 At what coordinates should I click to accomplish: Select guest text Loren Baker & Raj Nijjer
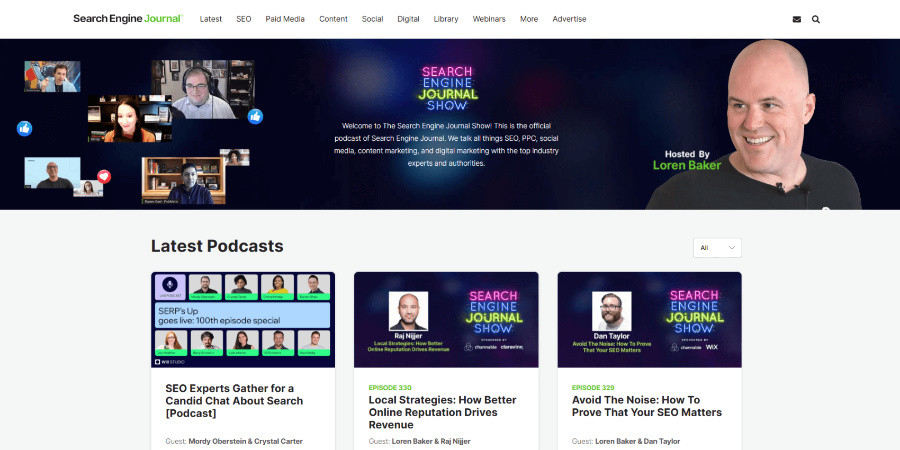pyautogui.click(x=430, y=441)
